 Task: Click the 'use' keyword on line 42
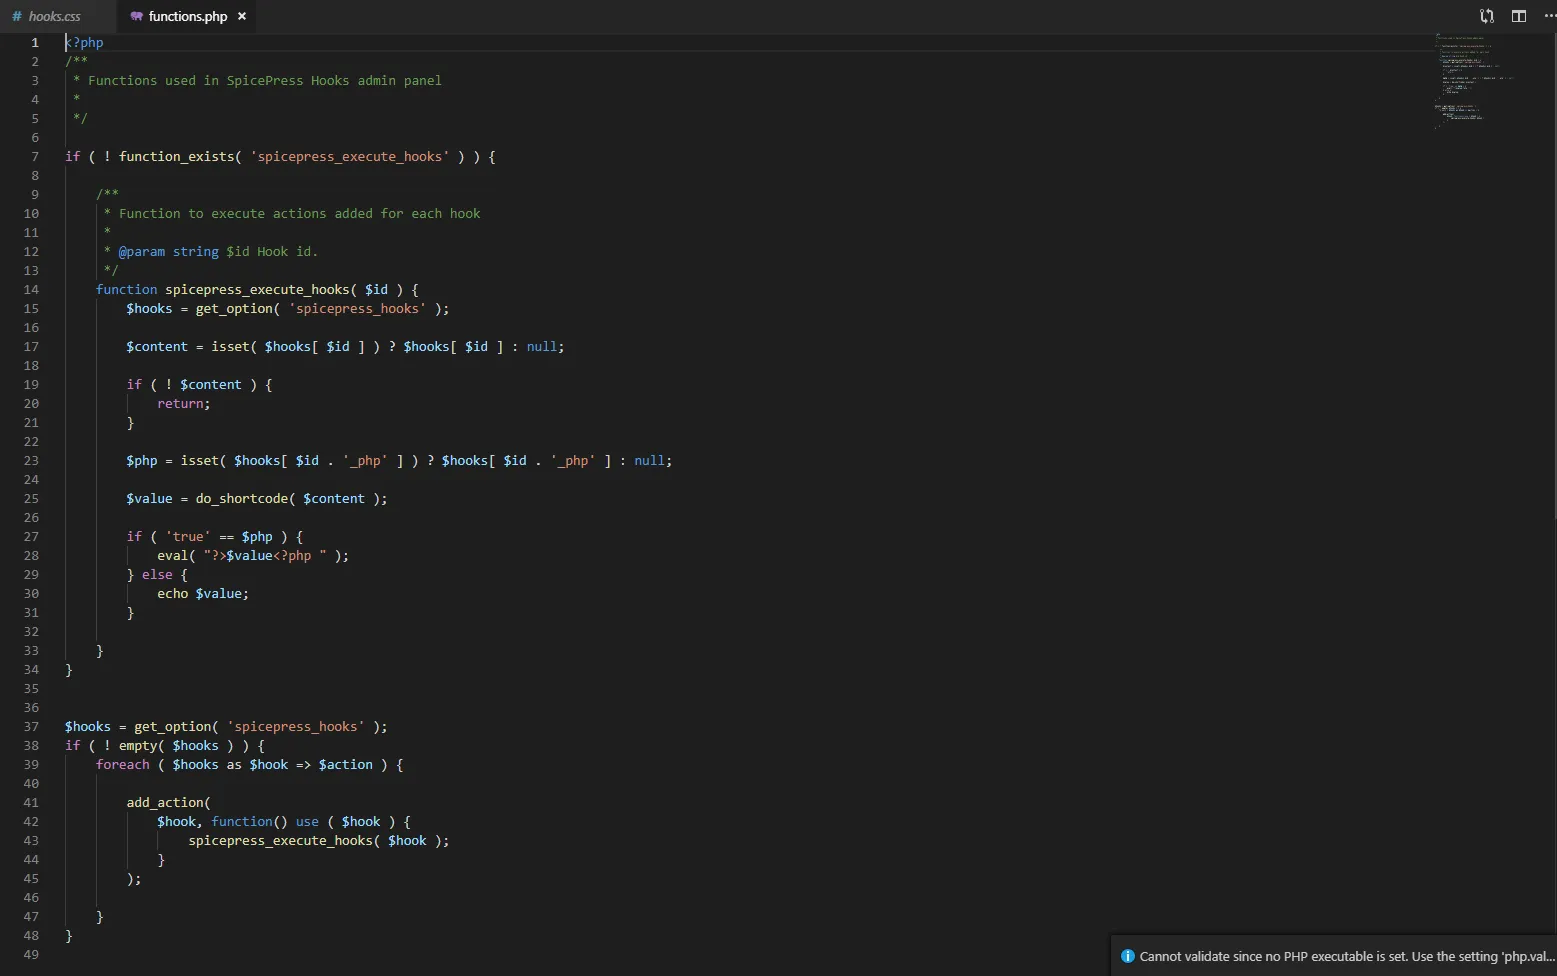[307, 821]
